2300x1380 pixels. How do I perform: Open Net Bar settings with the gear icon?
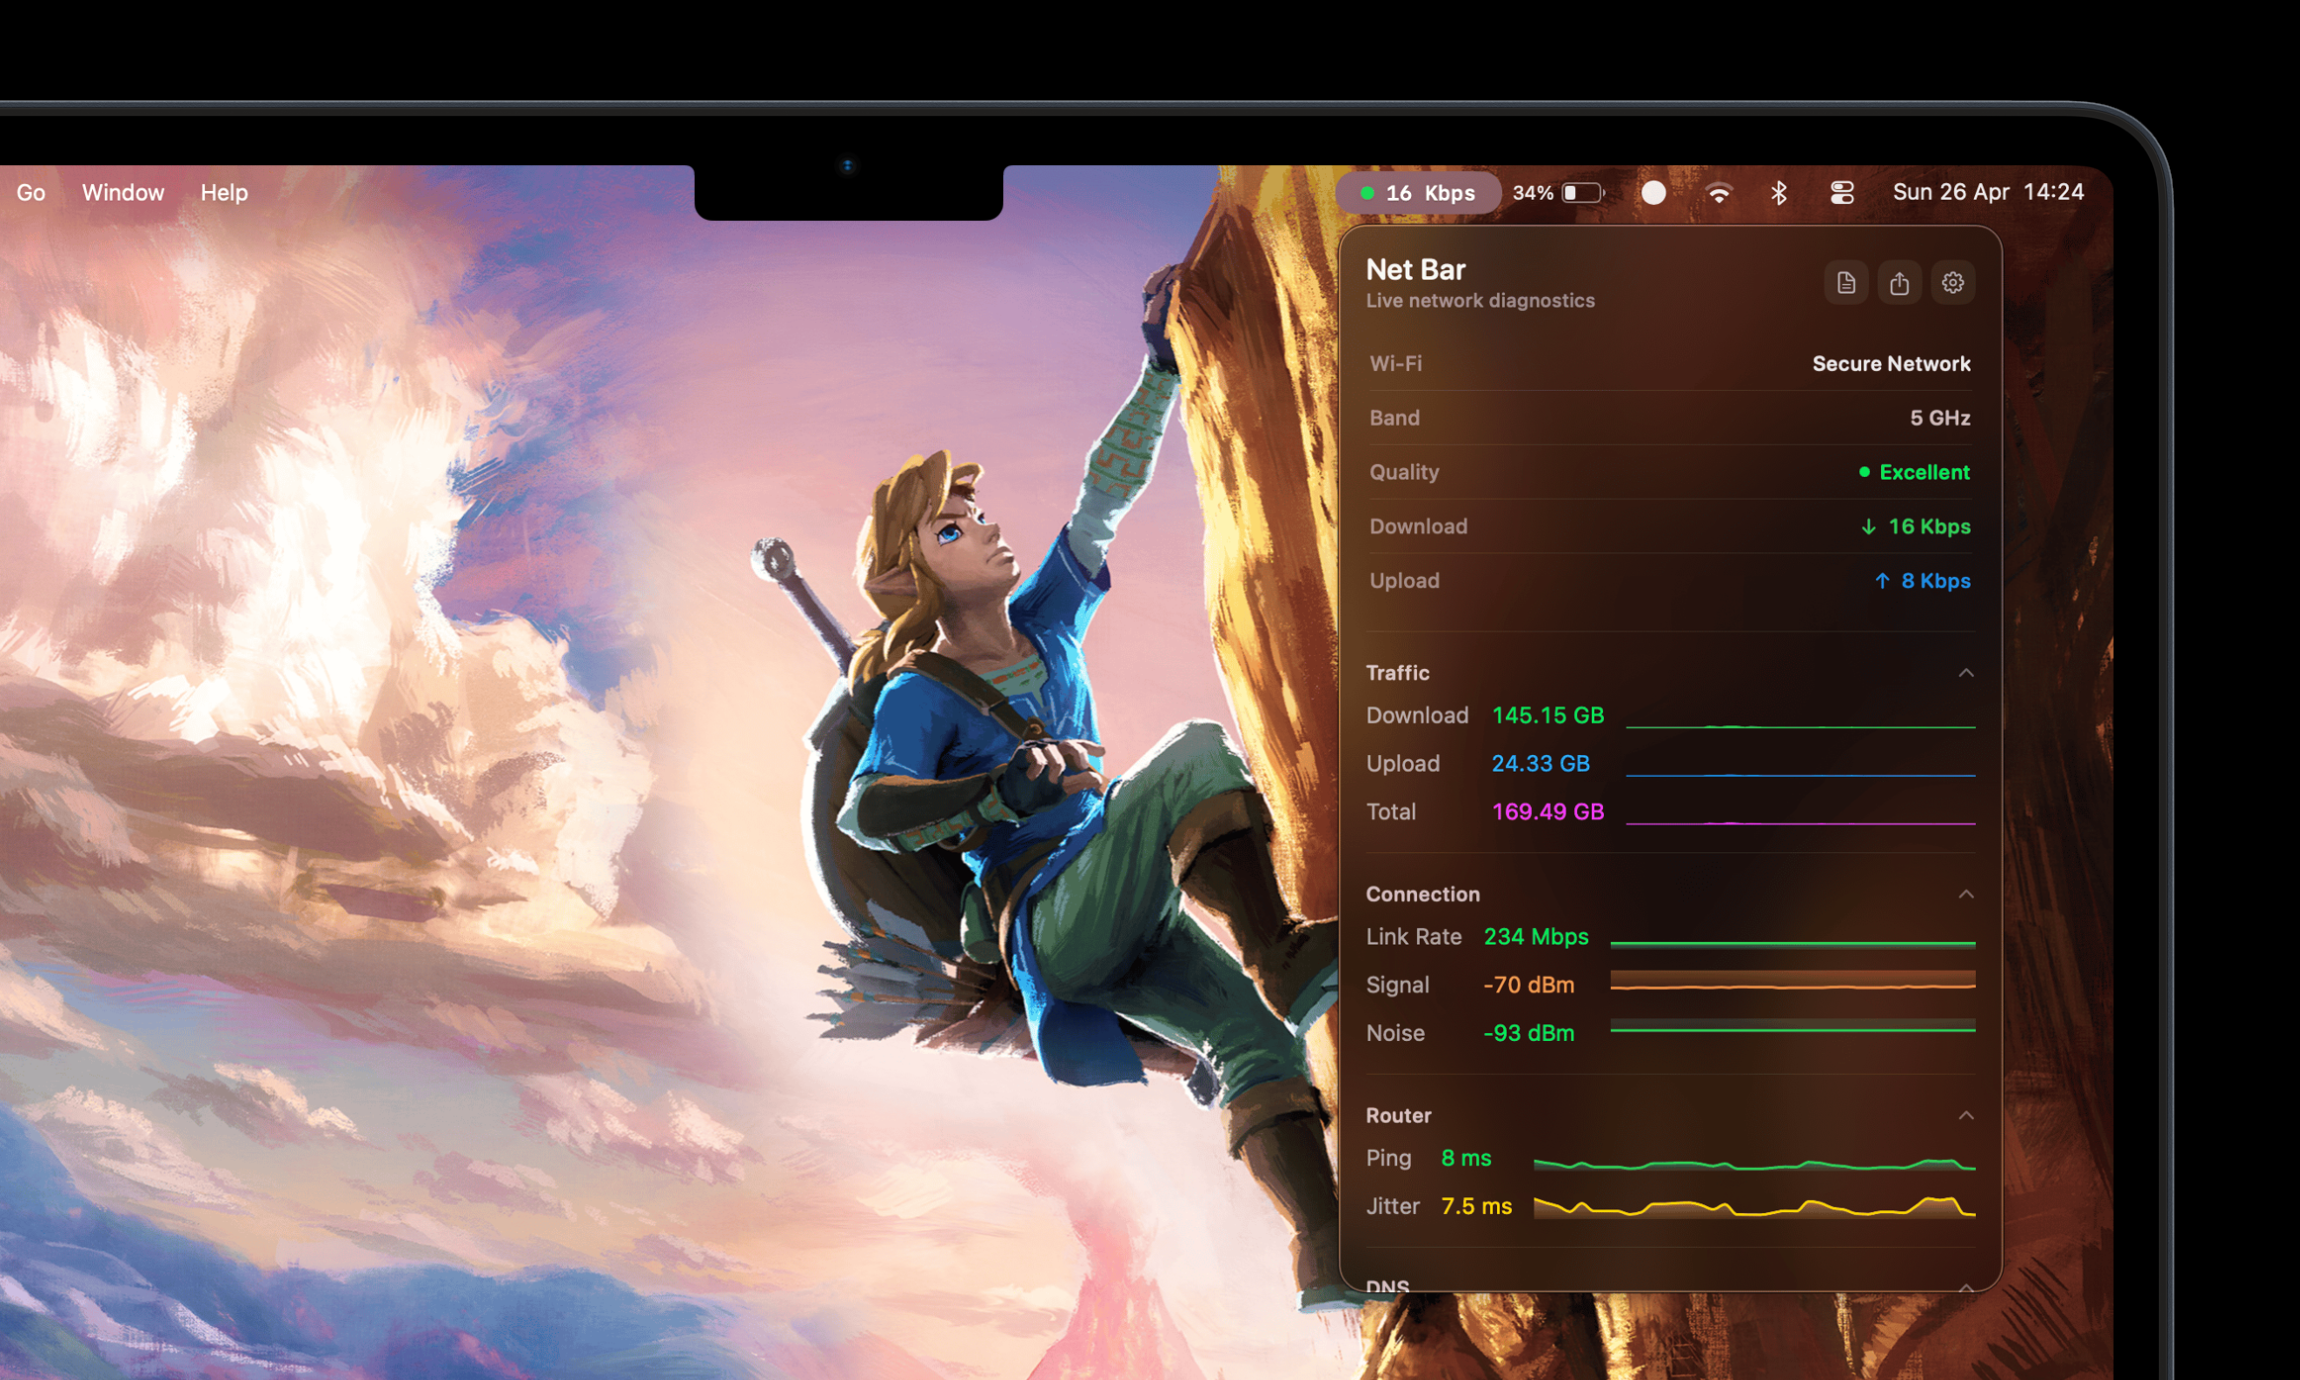click(x=1952, y=283)
